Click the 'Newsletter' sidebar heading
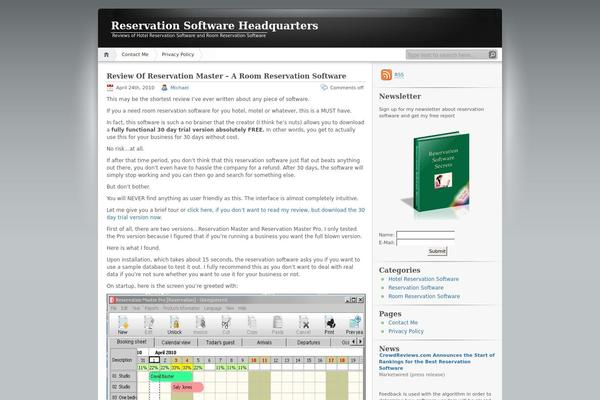The image size is (600, 400). 400,96
